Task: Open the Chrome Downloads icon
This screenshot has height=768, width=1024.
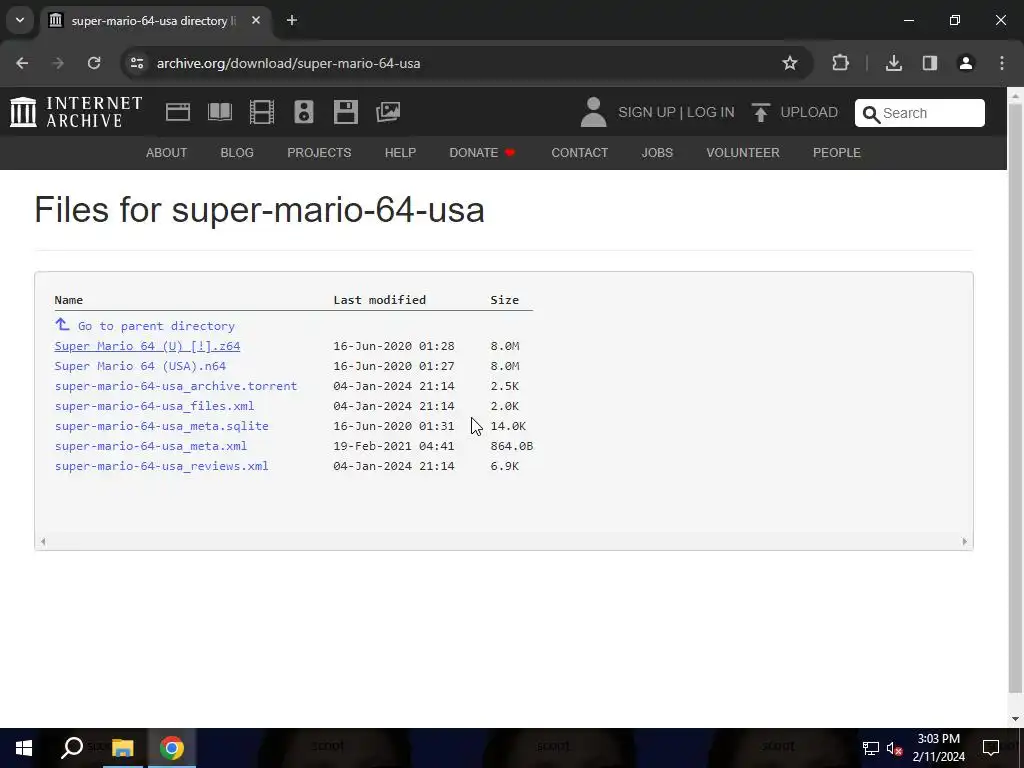Action: click(893, 63)
